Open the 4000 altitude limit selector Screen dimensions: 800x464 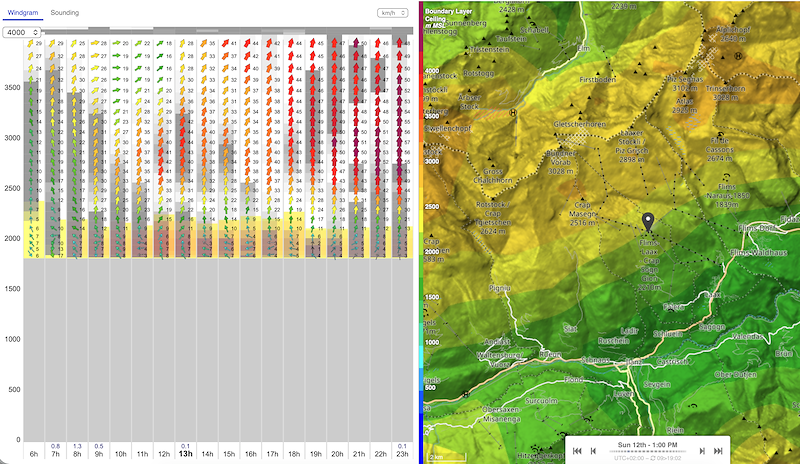coord(20,33)
